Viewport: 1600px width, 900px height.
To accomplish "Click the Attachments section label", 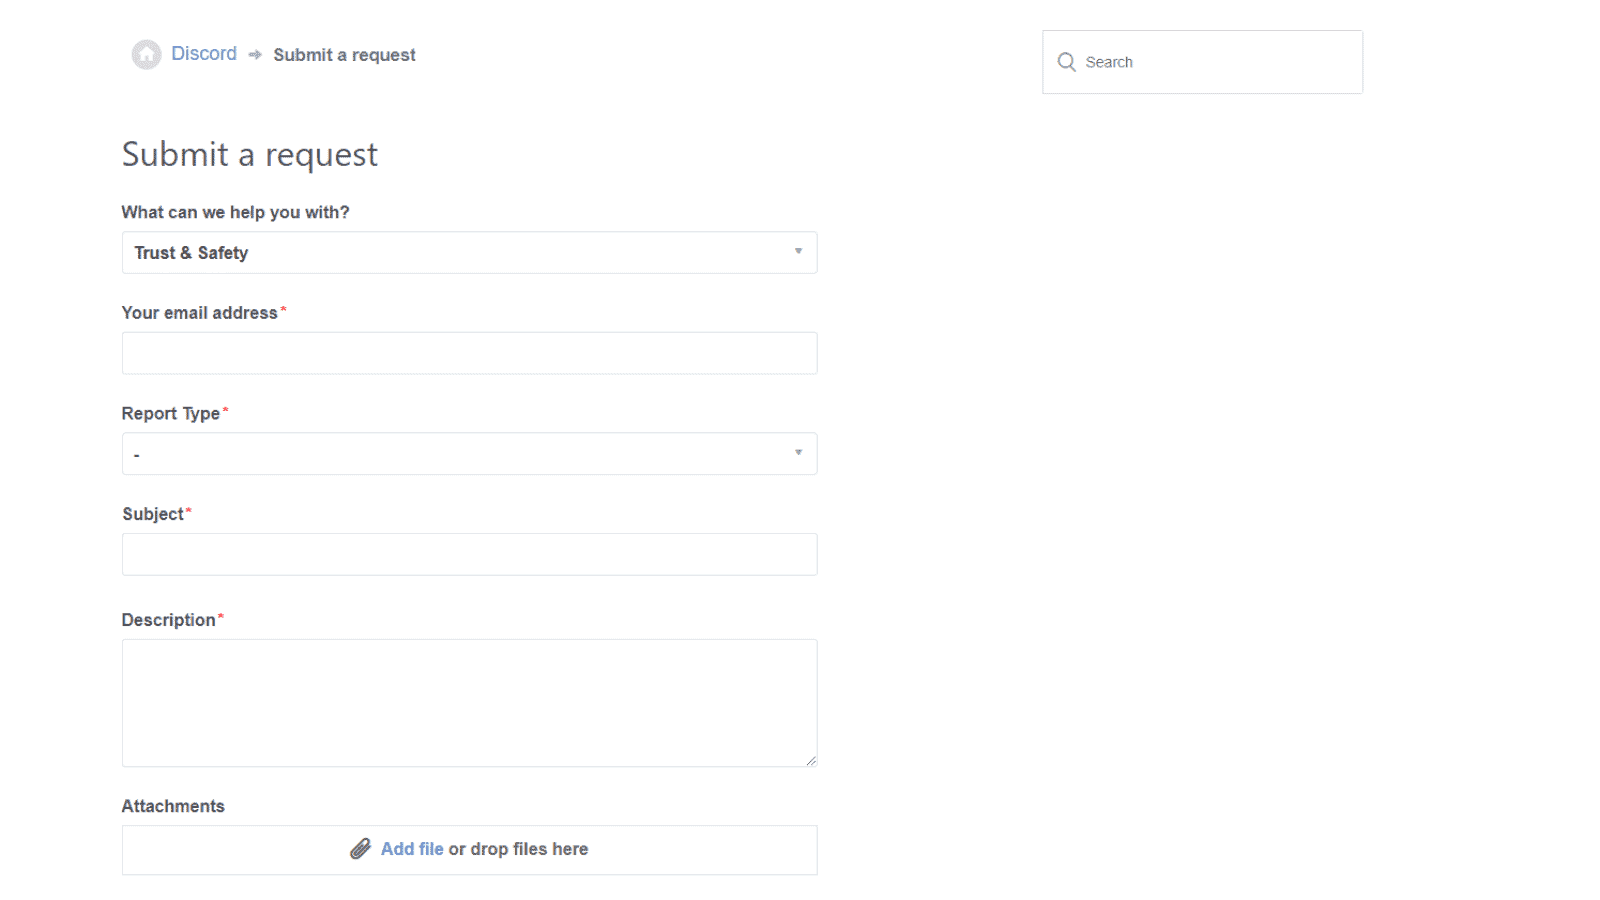I will tap(172, 805).
